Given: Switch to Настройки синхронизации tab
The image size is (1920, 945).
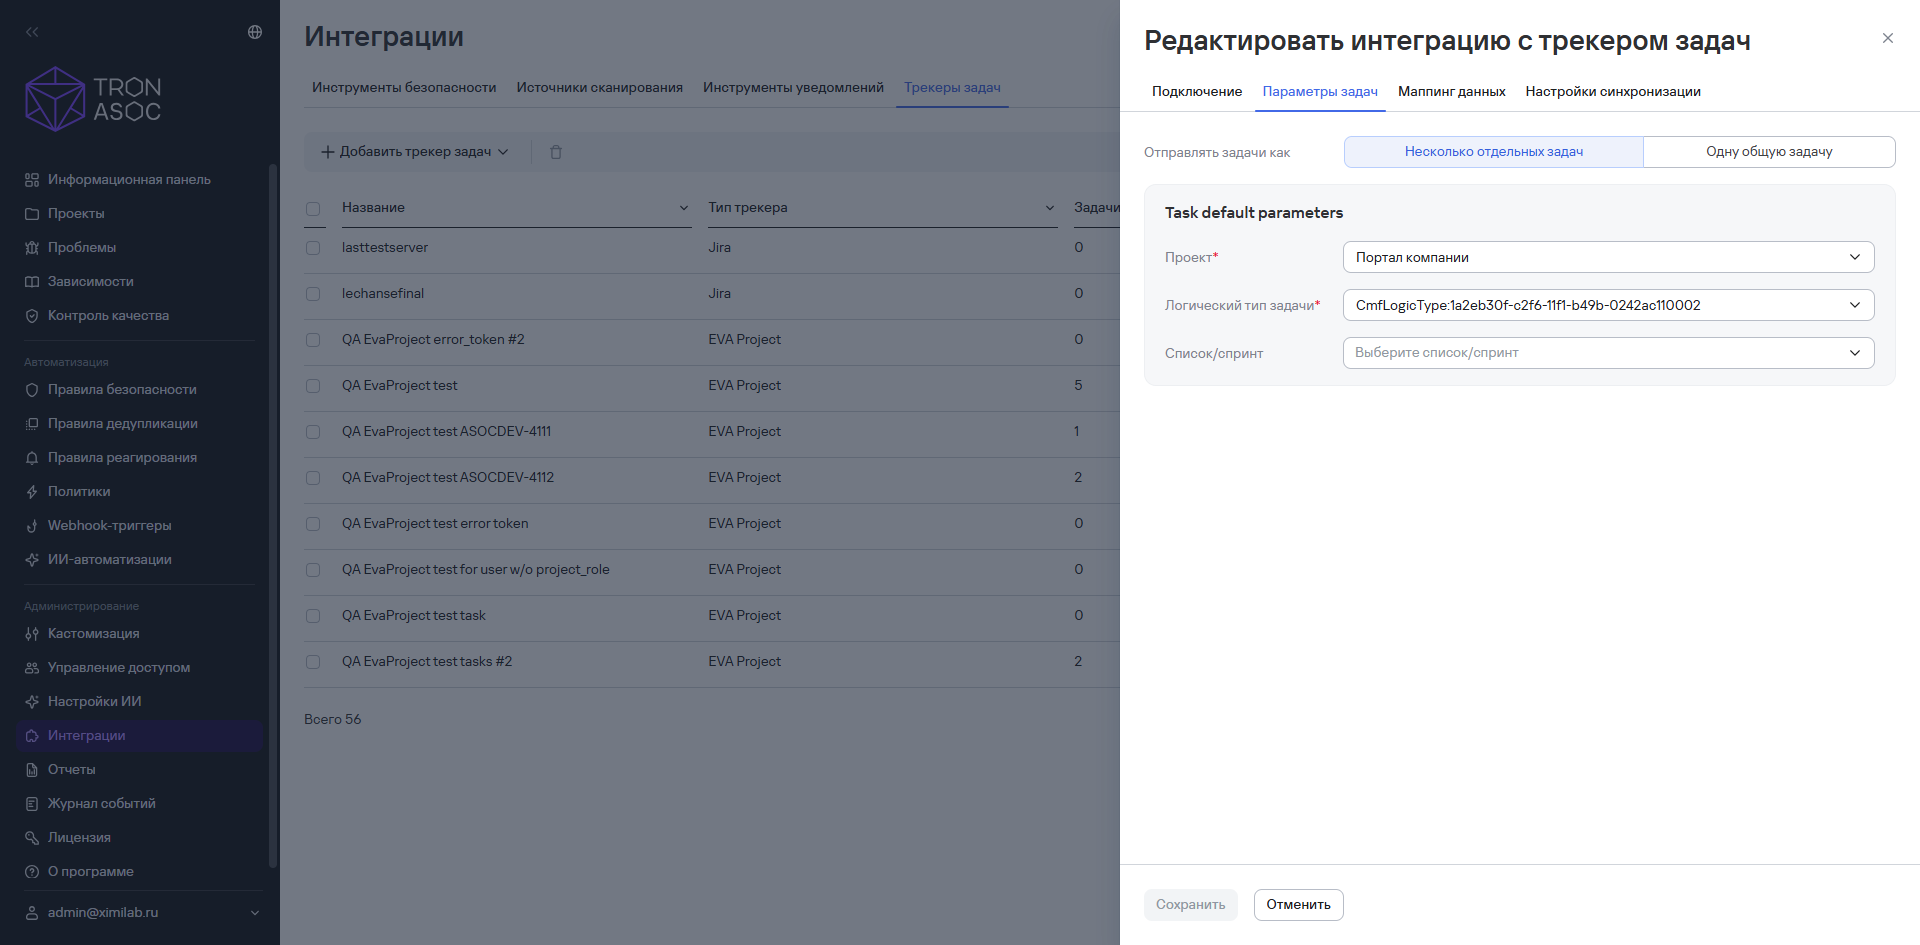Looking at the screenshot, I should pyautogui.click(x=1613, y=91).
